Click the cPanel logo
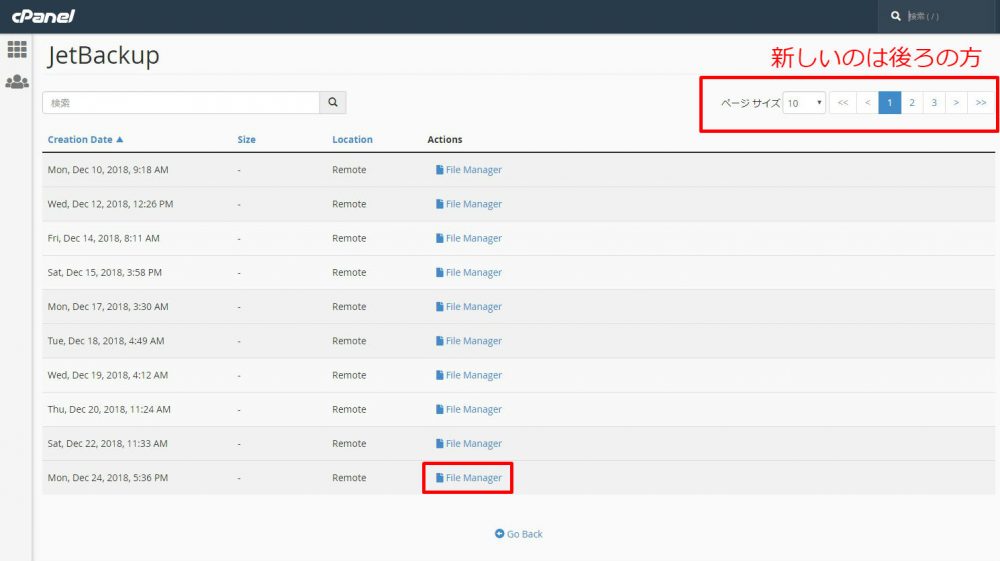Image resolution: width=1000 pixels, height=561 pixels. [43, 16]
